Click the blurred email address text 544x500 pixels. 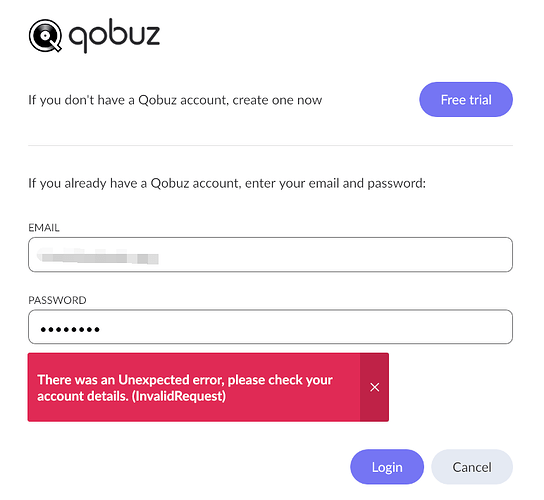click(x=98, y=257)
